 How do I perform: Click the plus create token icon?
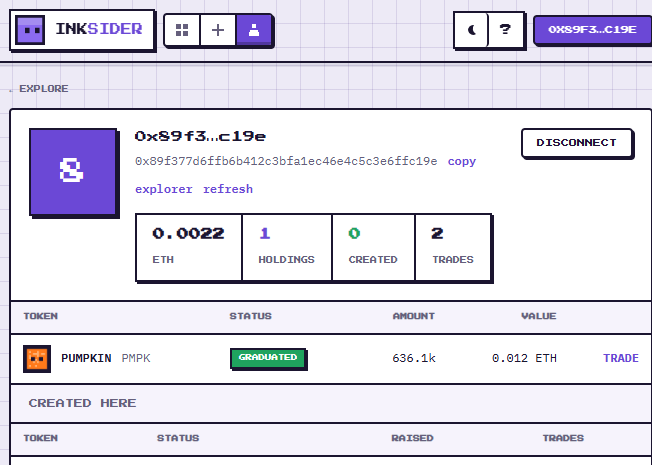(x=218, y=30)
